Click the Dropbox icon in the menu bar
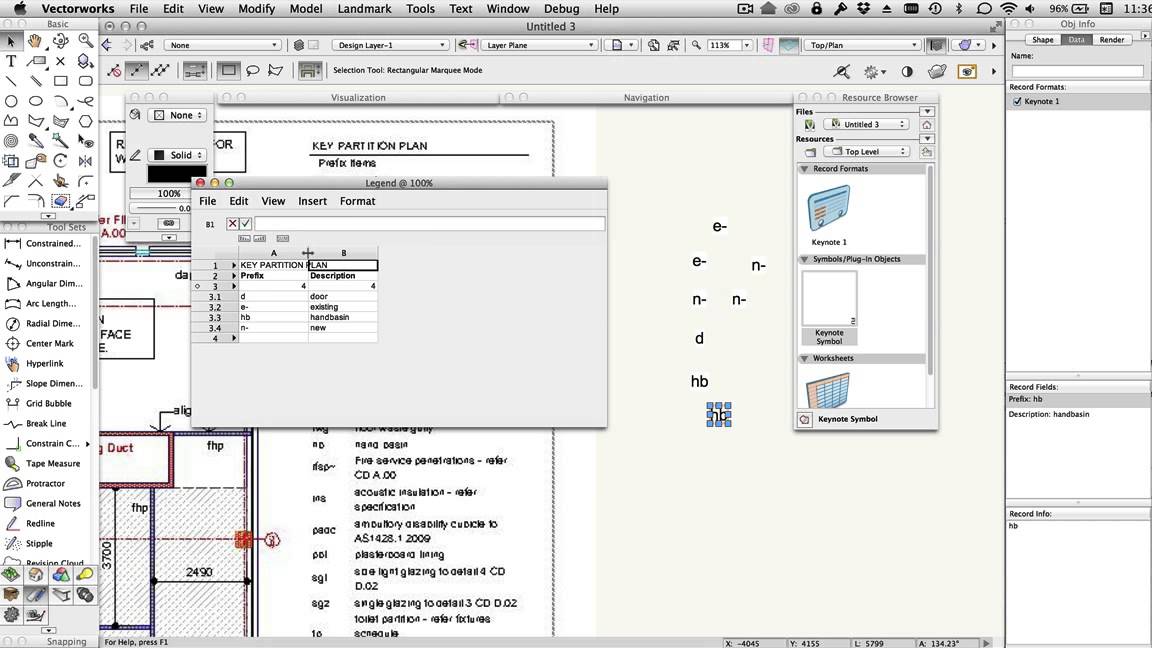This screenshot has height=648, width=1152. click(864, 9)
